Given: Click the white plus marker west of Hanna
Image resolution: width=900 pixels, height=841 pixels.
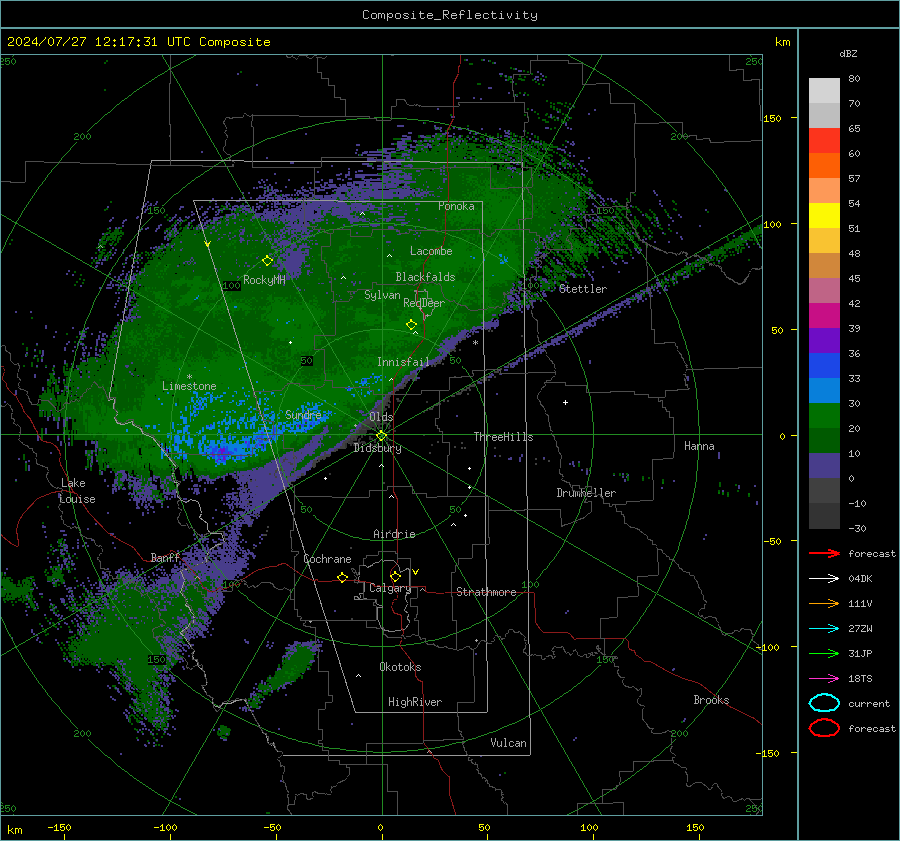Looking at the screenshot, I should point(565,402).
